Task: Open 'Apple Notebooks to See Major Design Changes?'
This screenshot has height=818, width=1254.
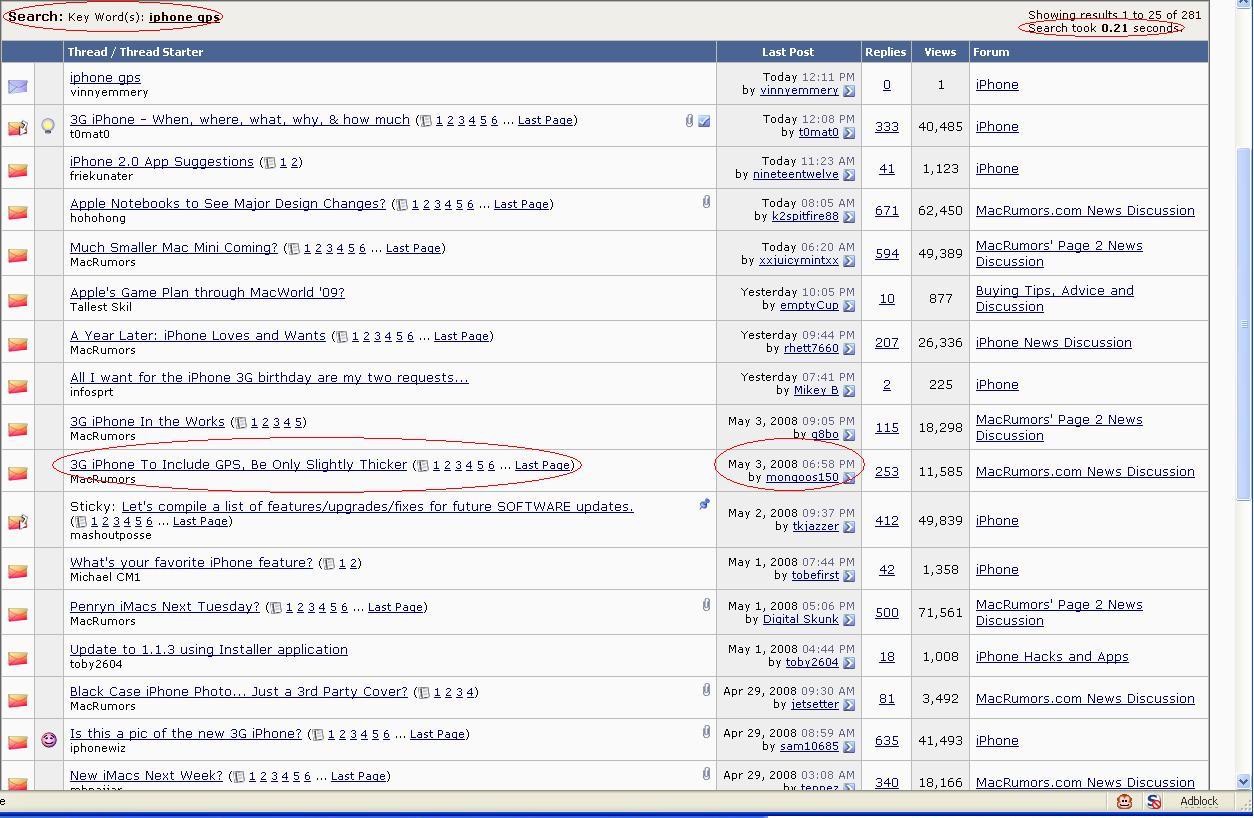Action: tap(228, 204)
